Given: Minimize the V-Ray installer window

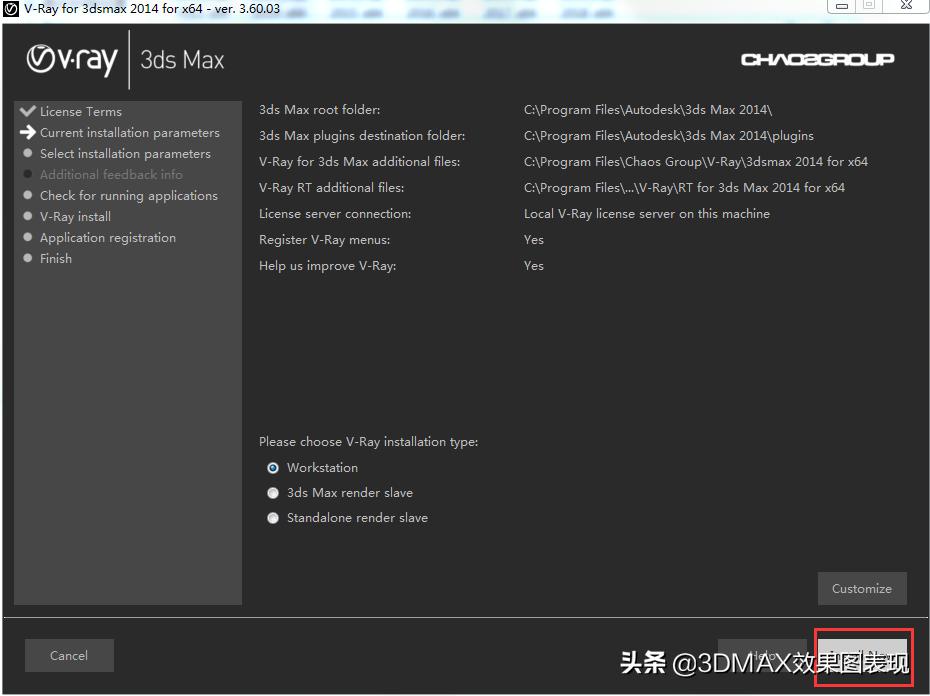Looking at the screenshot, I should [x=841, y=6].
